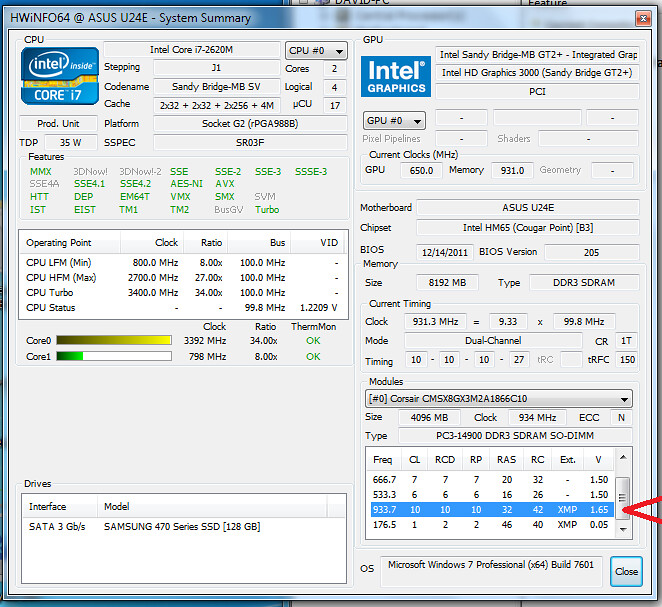Image resolution: width=662 pixels, height=607 pixels.
Task: Click the Intel Core i7 logo
Action: [60, 76]
